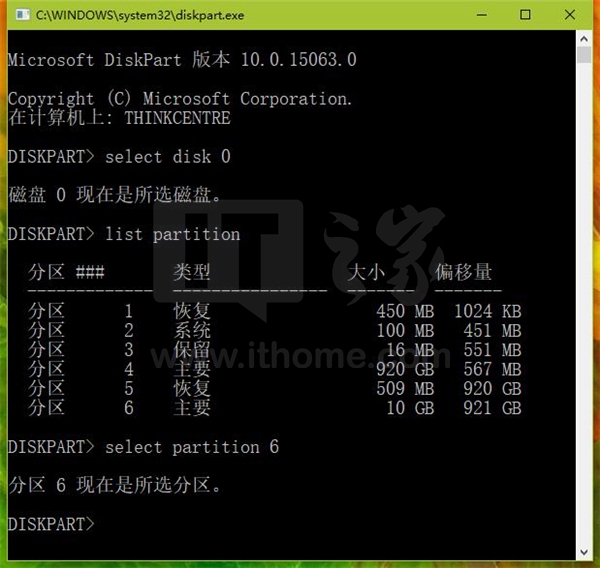Viewport: 600px width, 568px height.
Task: Click the partition 4 primary row, 920 GB
Action: click(x=274, y=369)
